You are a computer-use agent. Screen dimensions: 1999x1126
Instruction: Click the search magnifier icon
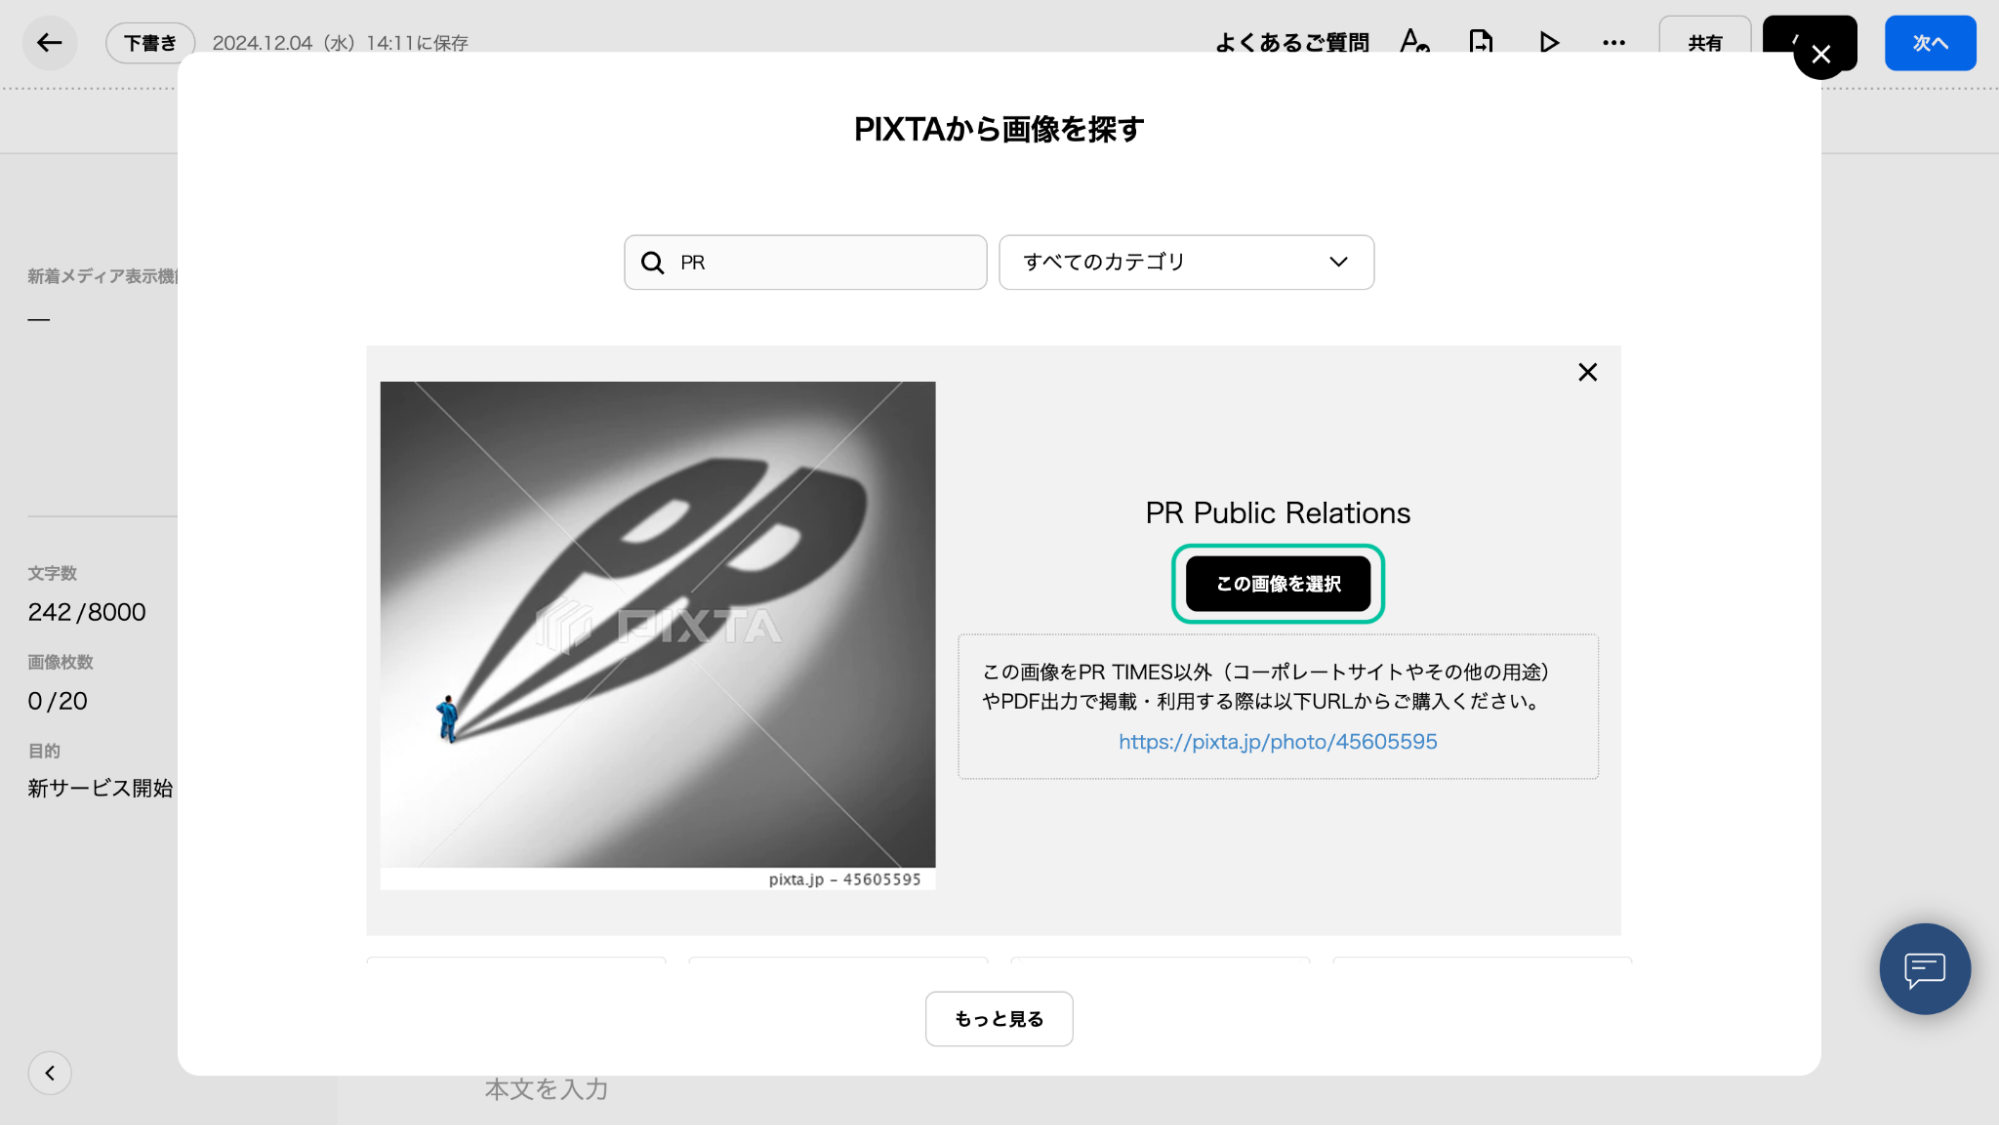tap(652, 262)
